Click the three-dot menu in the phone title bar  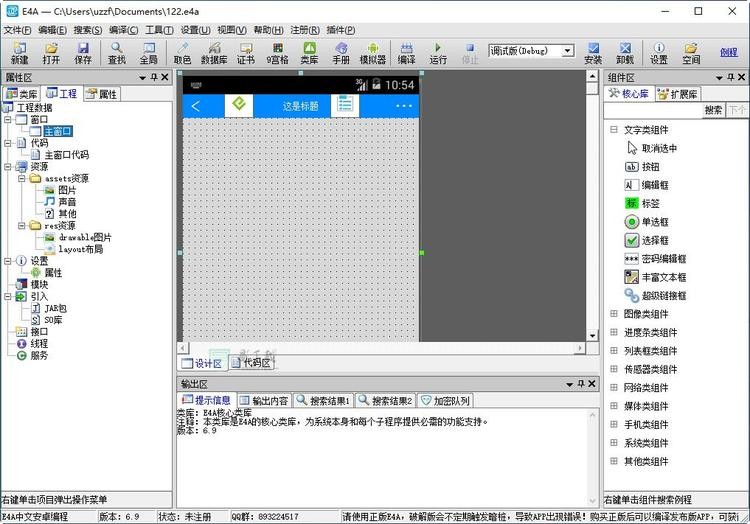pos(404,106)
